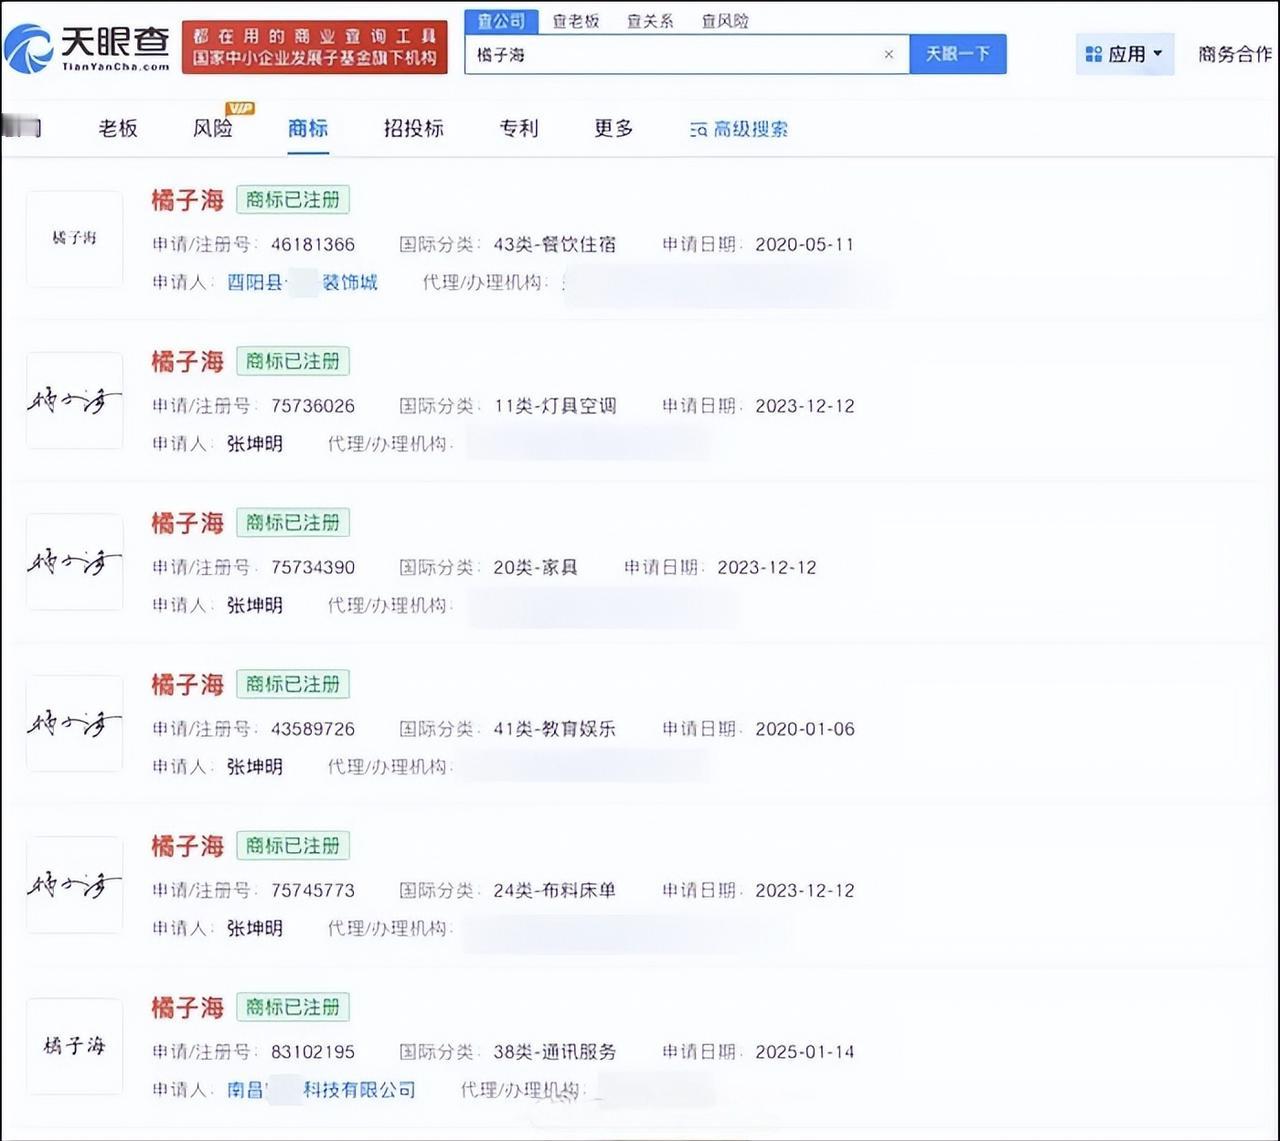Viewport: 1280px width, 1141px height.
Task: Click the Tianyancha logo
Action: click(x=87, y=48)
